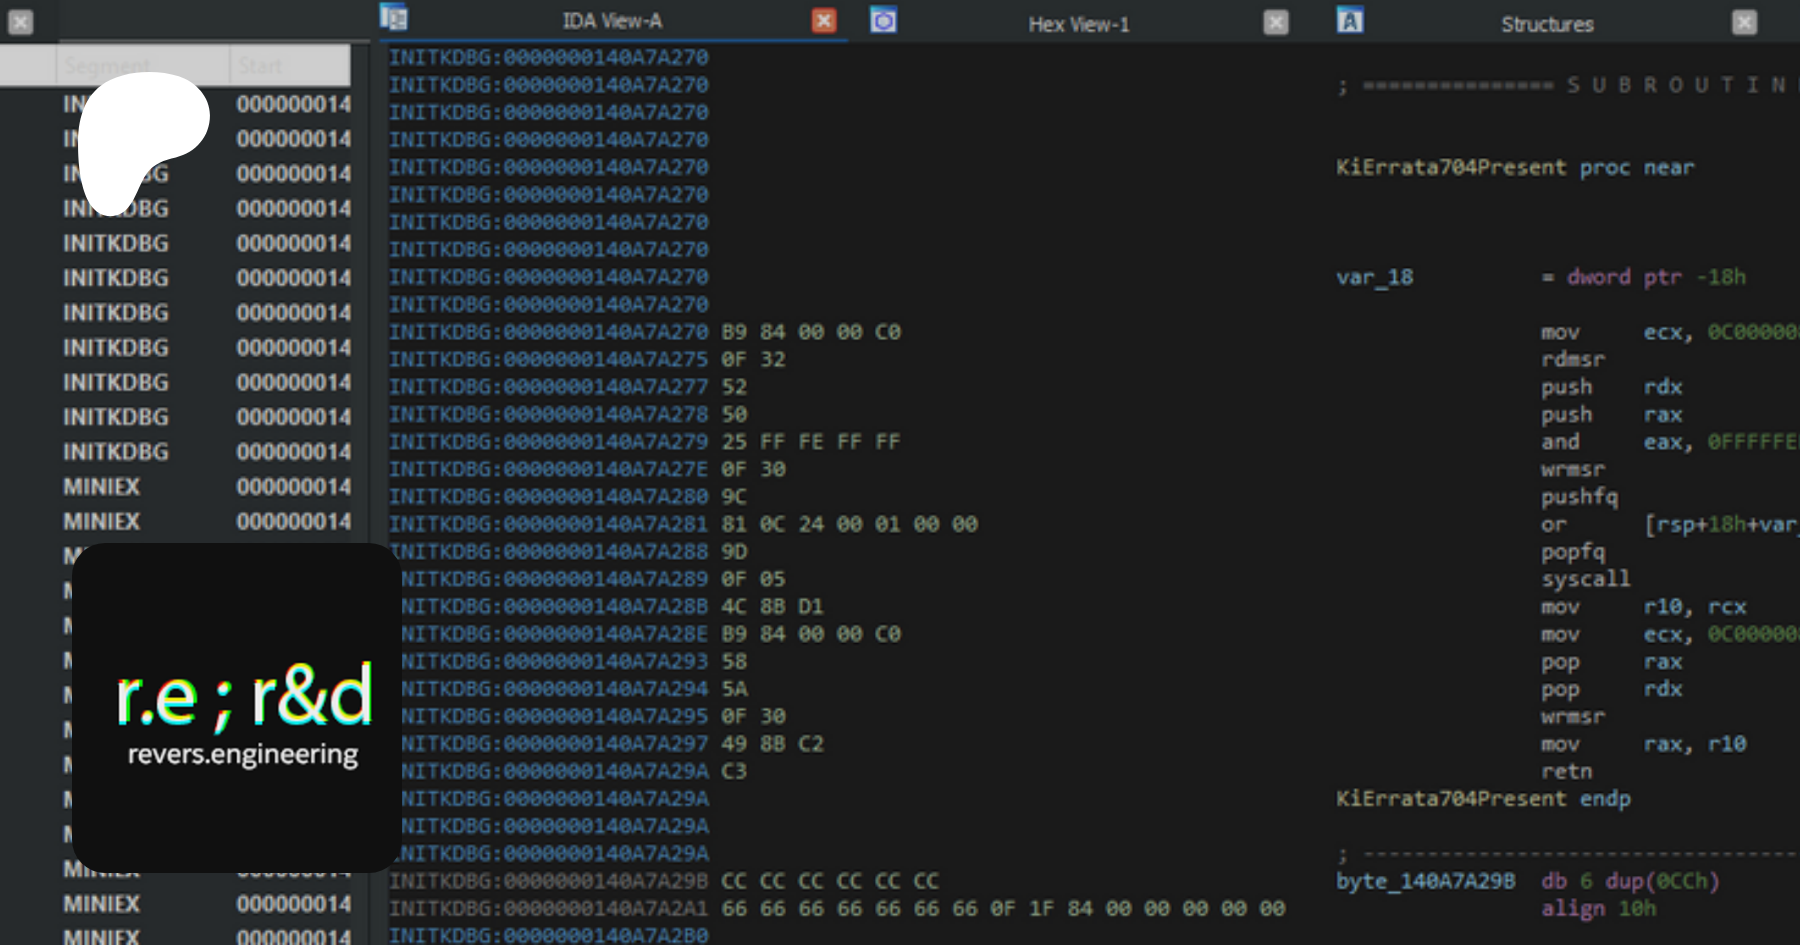This screenshot has width=1800, height=945.
Task: Click the Structures tab icon
Action: coord(1350,20)
